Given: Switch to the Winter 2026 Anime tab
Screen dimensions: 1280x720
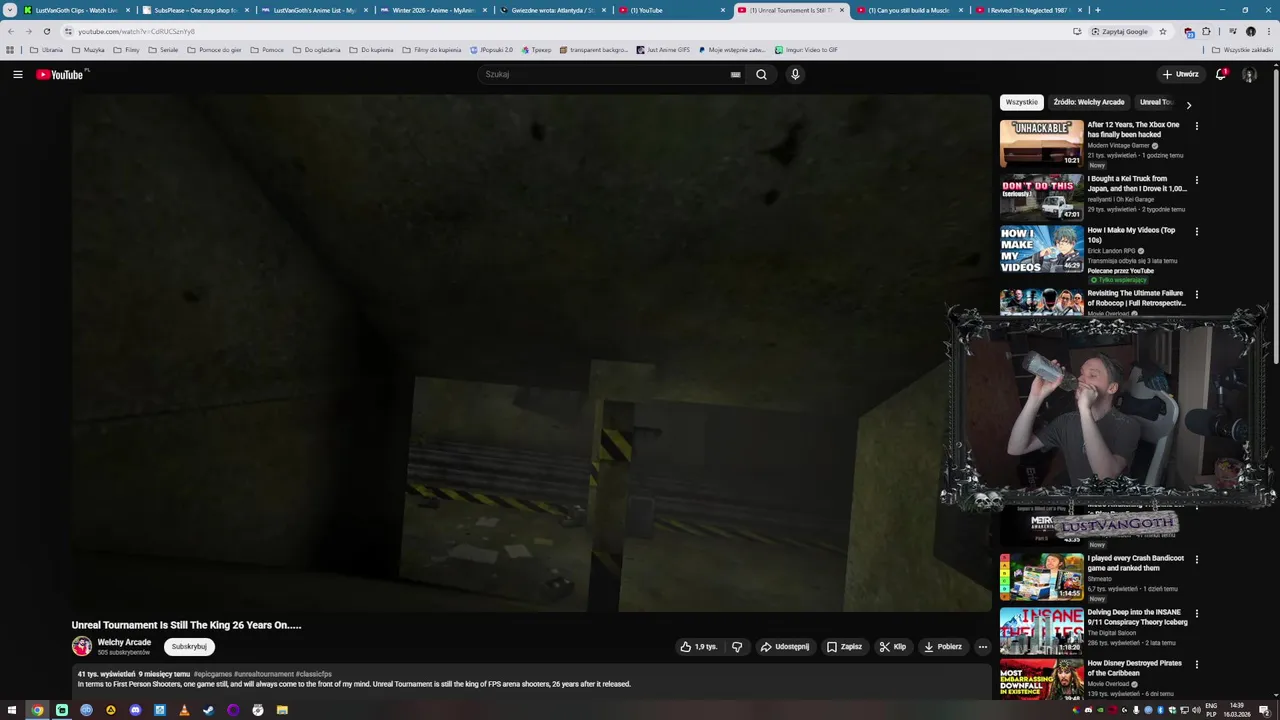Looking at the screenshot, I should point(433,10).
